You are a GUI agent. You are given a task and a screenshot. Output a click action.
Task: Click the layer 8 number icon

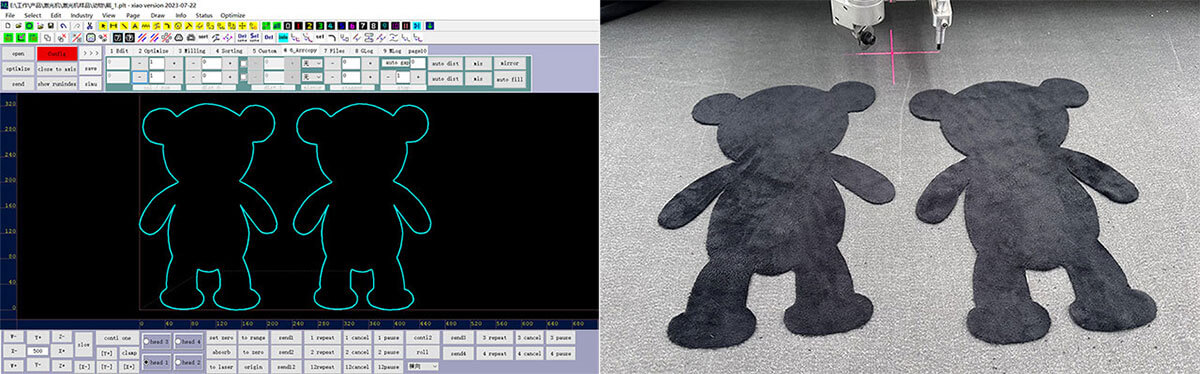click(x=373, y=25)
